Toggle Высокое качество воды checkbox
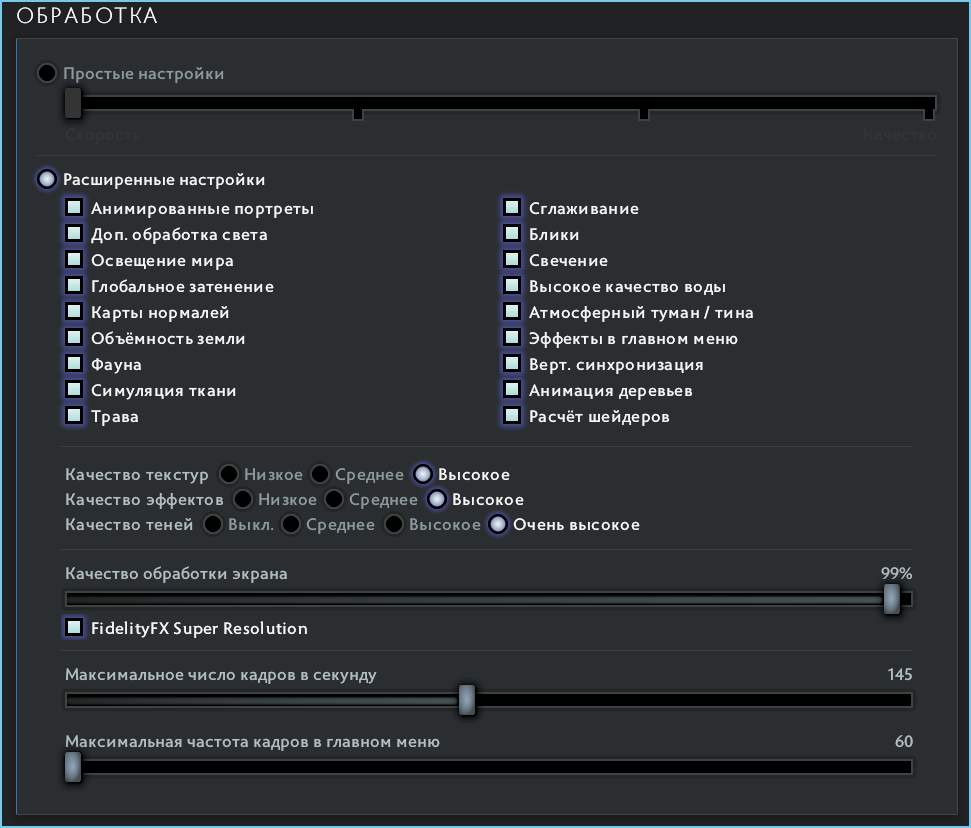The width and height of the screenshot is (971, 828). tap(512, 286)
